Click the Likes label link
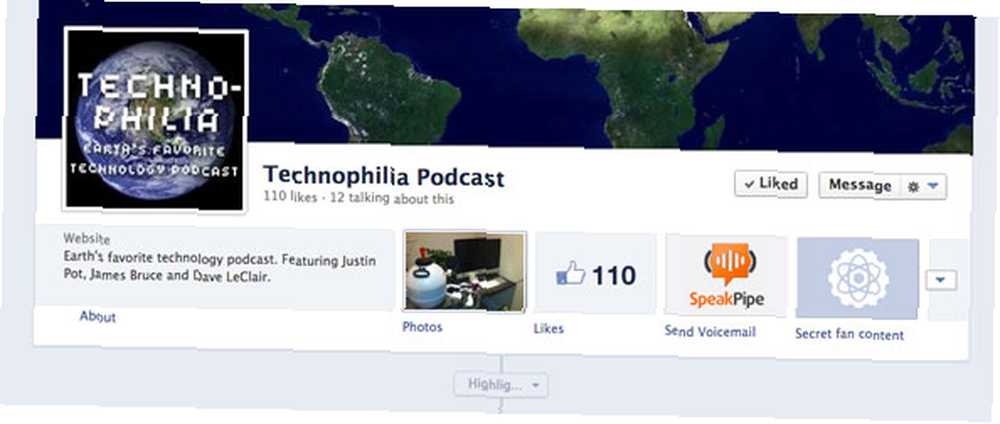1000x424 pixels. [548, 329]
